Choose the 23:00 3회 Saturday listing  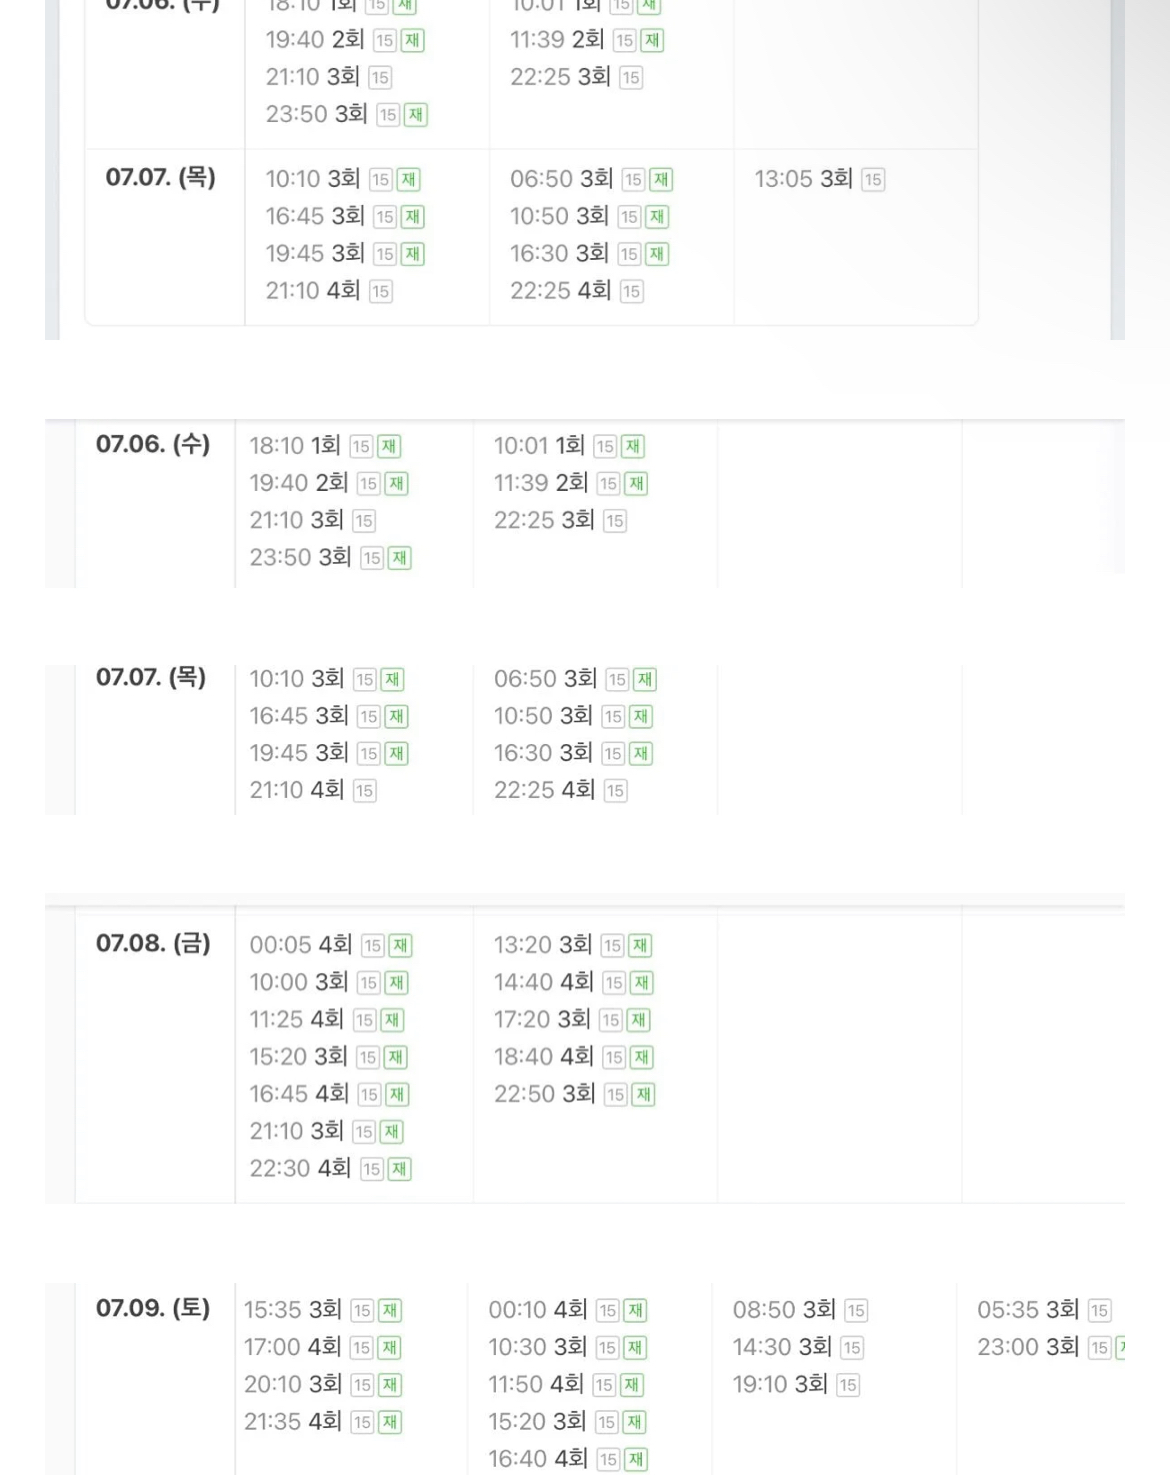pos(1027,1347)
